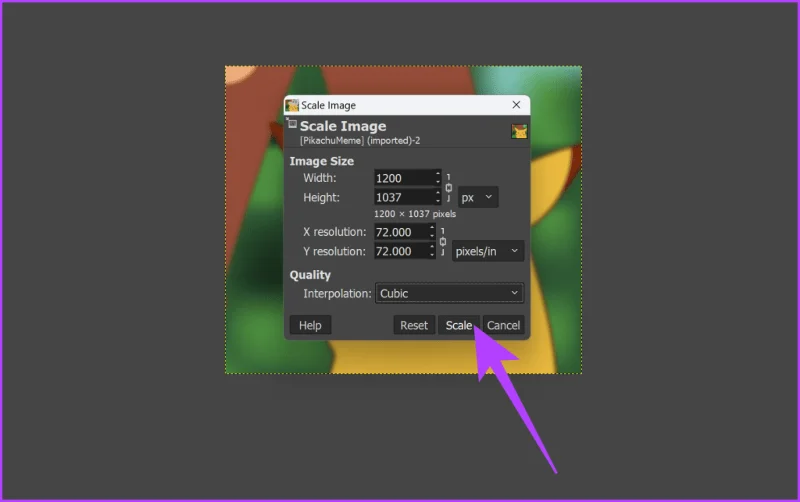Increase Height with the up stepper
The height and width of the screenshot is (502, 800).
tap(438, 193)
